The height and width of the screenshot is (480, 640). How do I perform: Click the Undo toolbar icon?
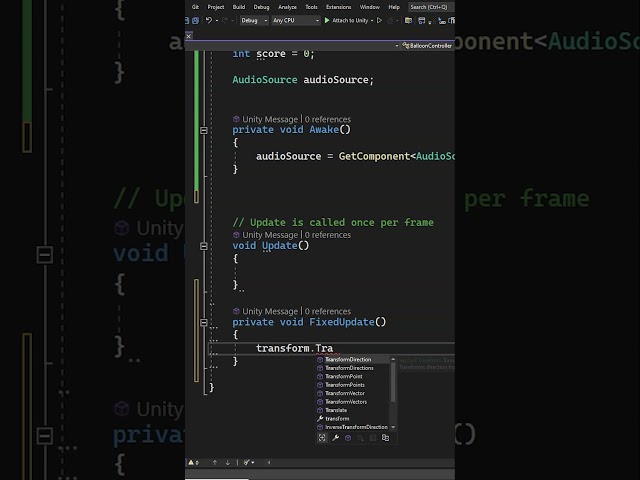(209, 20)
